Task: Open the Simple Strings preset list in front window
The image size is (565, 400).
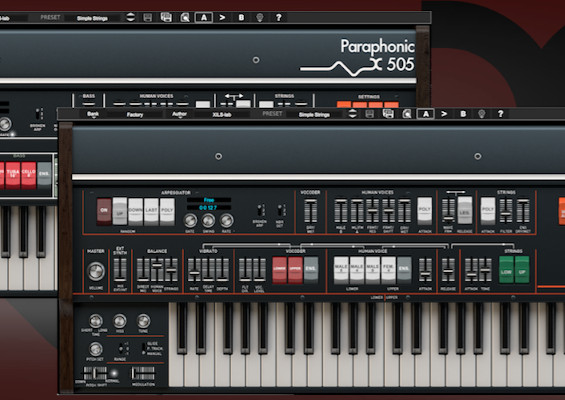Action: pyautogui.click(x=314, y=115)
